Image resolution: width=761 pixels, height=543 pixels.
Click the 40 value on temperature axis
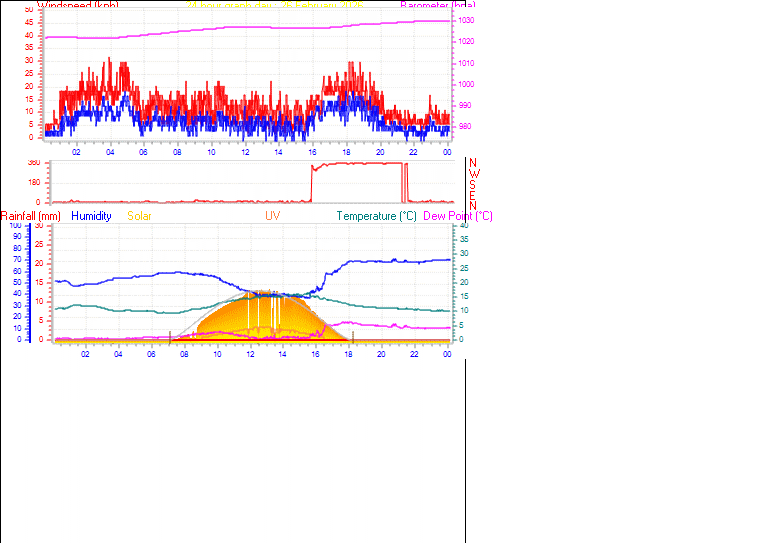460,226
